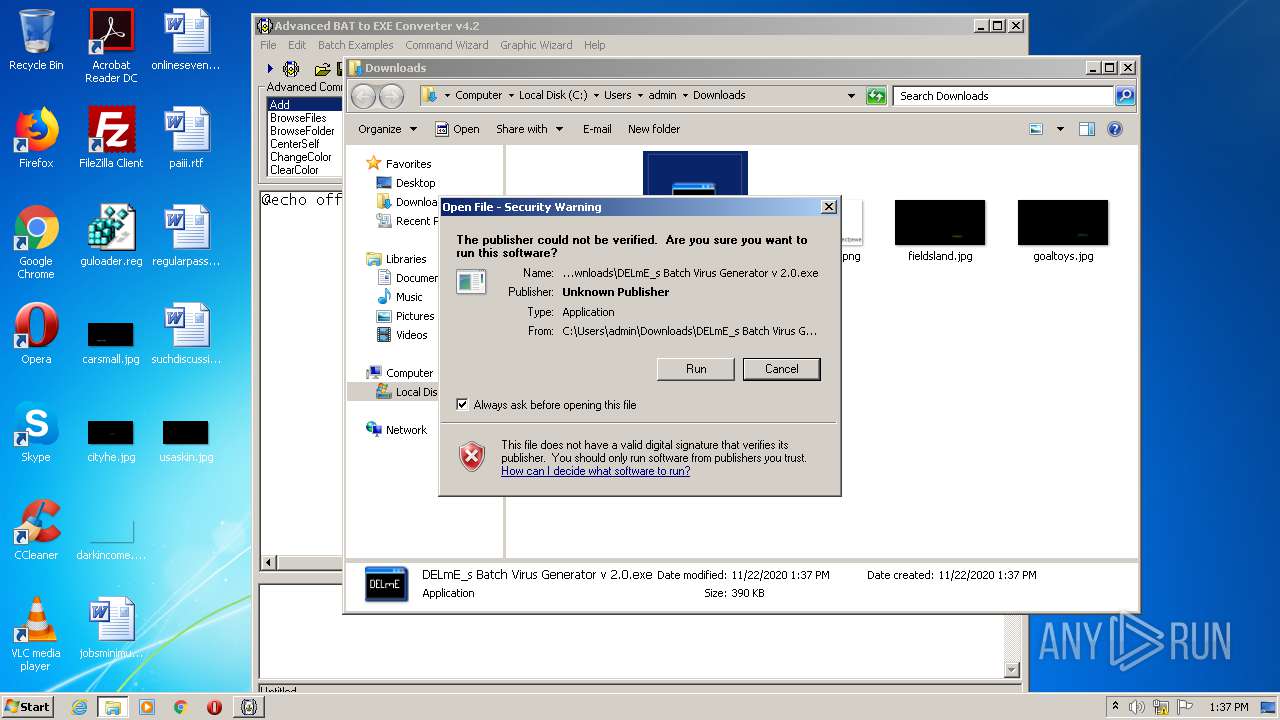Open the Firefox desktop shortcut
The image size is (1280, 720).
tap(36, 138)
